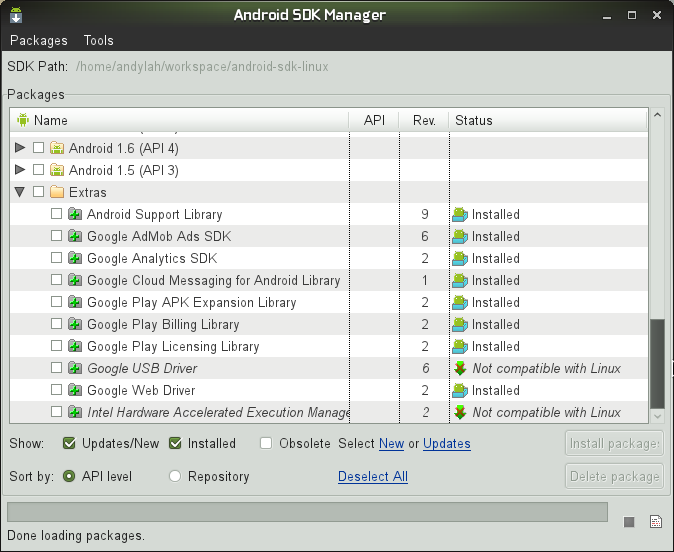Viewport: 674px width, 552px height.
Task: Click the scrollbar down arrow
Action: [657, 416]
